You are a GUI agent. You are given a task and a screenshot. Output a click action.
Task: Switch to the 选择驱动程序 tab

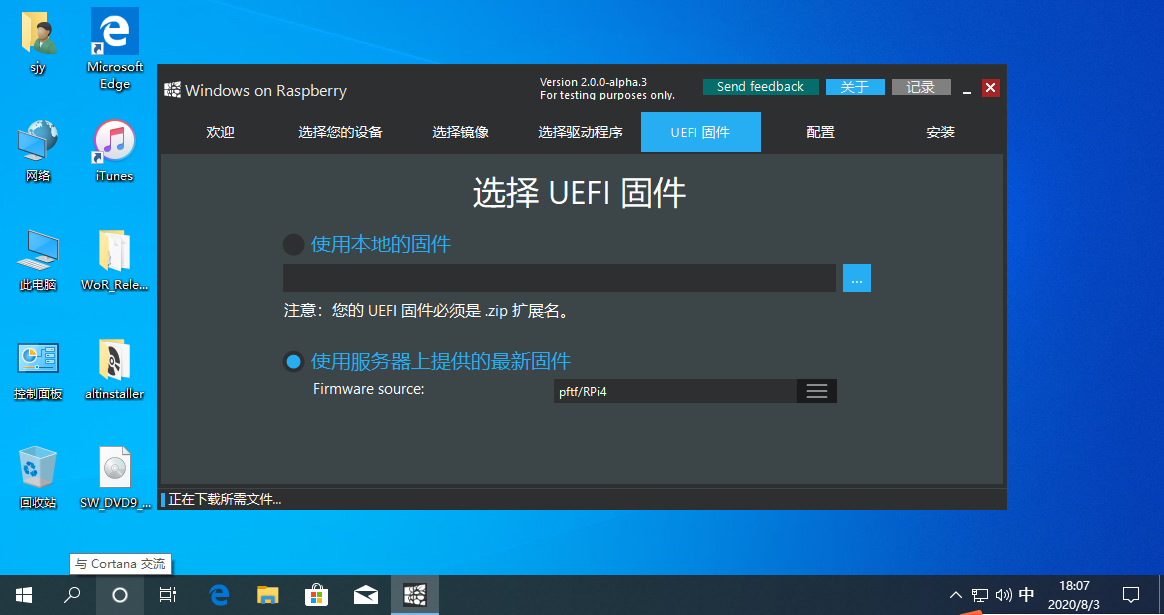[x=581, y=132]
